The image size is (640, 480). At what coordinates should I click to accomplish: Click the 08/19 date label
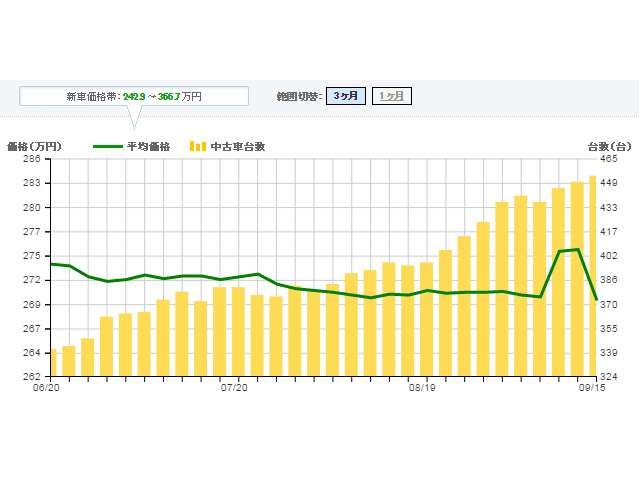click(422, 387)
